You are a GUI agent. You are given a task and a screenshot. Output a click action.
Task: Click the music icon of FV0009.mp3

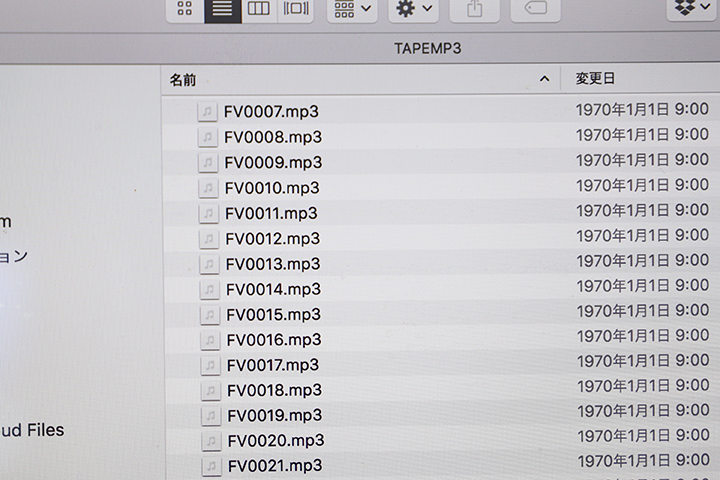pos(208,162)
